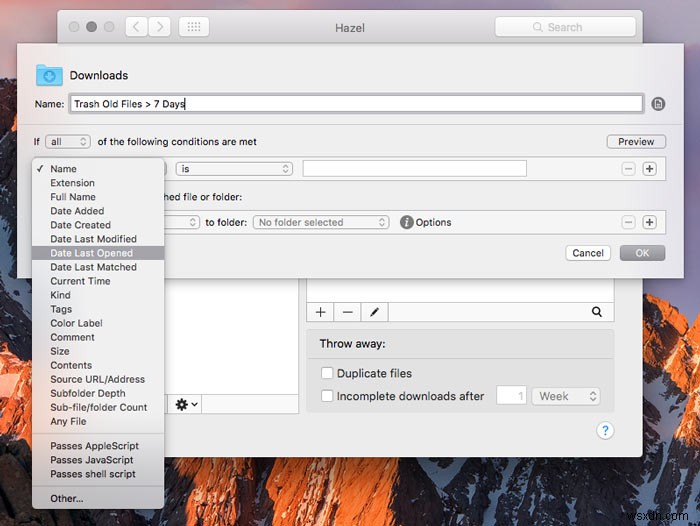Click the rule Name text field

[355, 104]
